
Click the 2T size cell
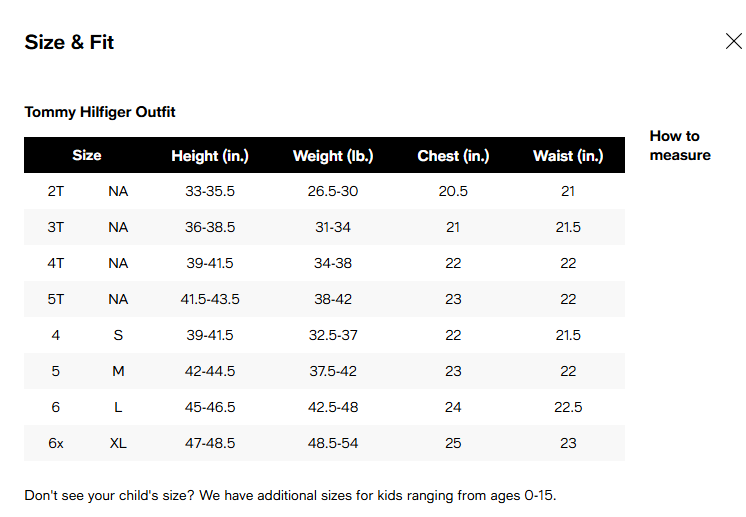pos(56,191)
